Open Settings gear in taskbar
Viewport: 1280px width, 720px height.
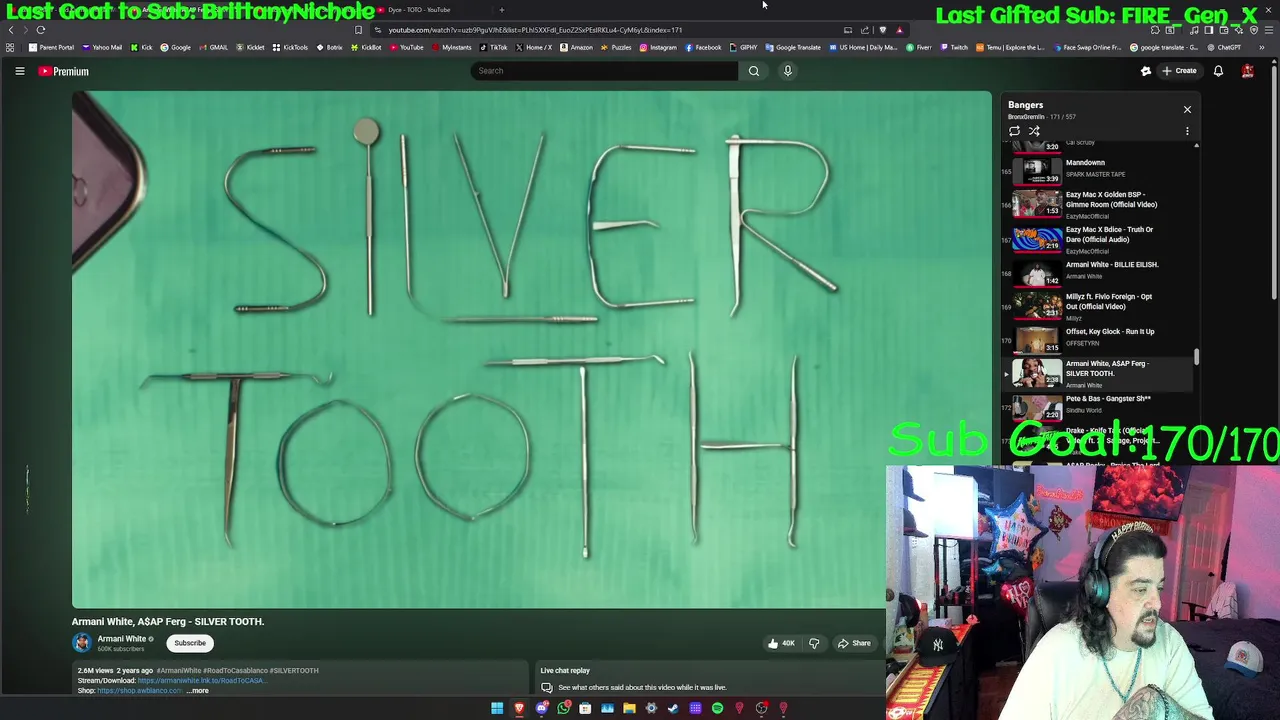651,708
